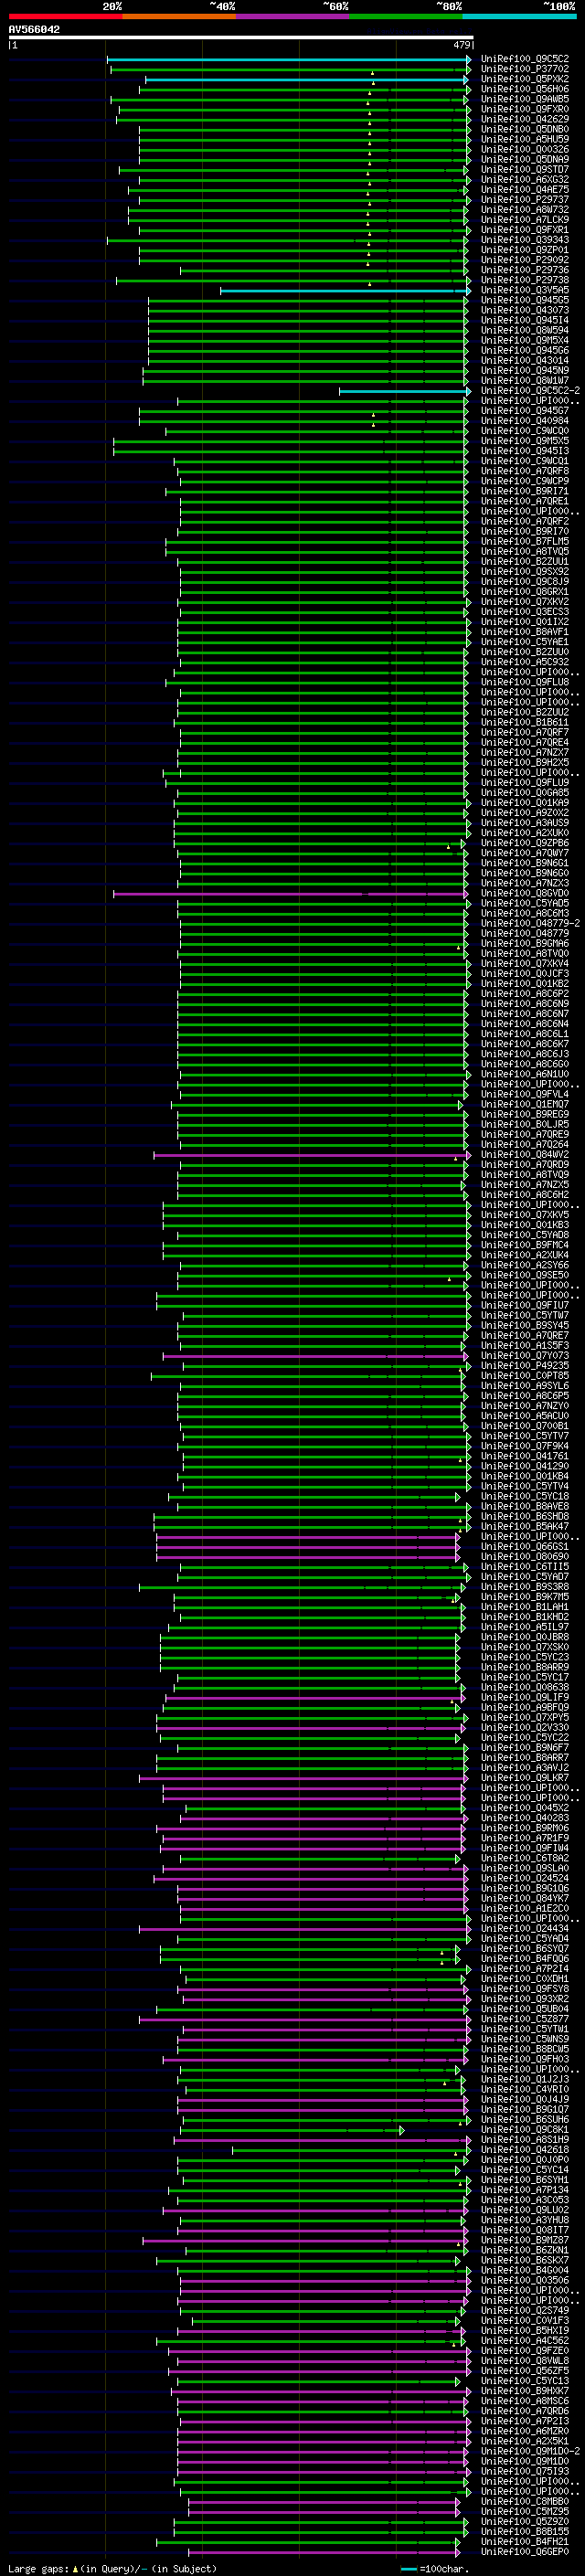Select hit label UniRef100_C5YTW7
585x2576 pixels.
coord(525,1316)
